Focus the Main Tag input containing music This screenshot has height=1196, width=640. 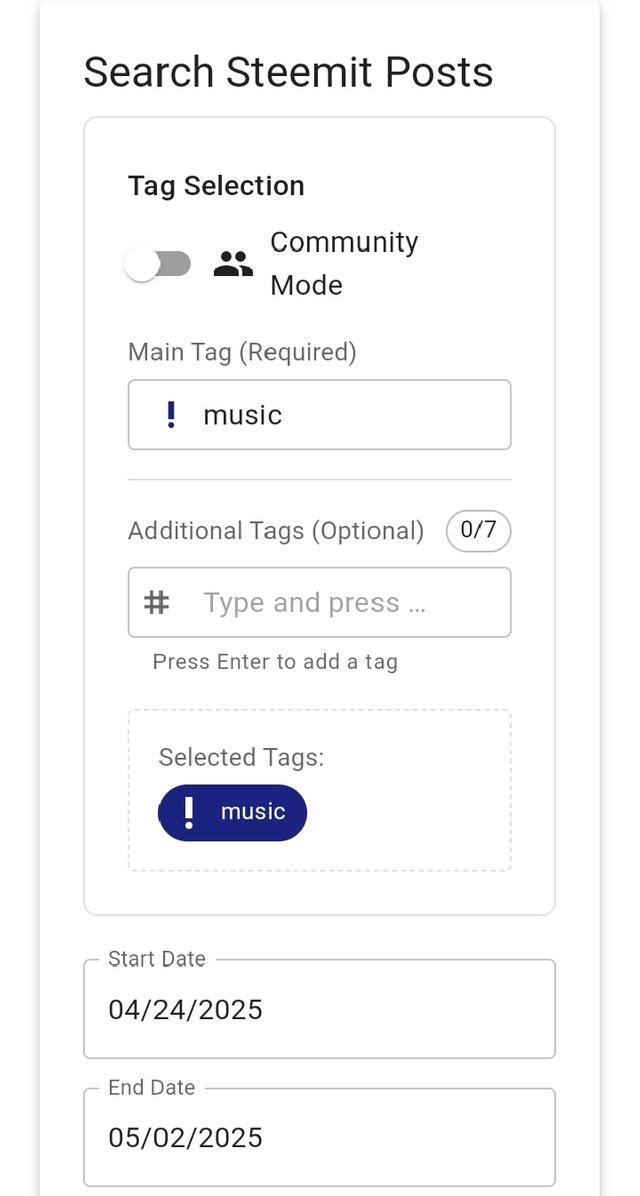[319, 415]
